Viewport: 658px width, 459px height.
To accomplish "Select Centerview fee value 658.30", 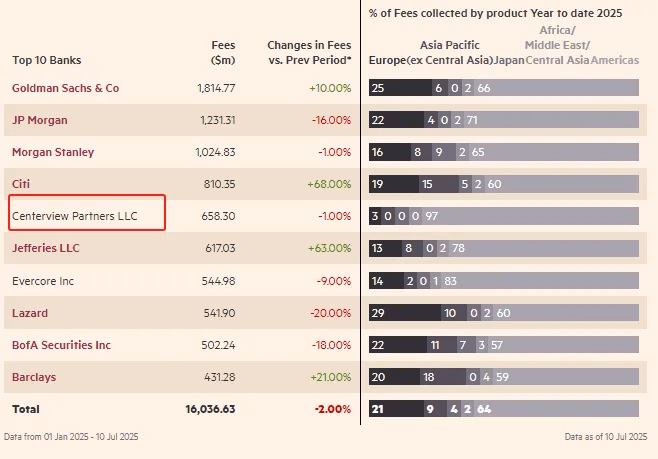I will (x=218, y=216).
